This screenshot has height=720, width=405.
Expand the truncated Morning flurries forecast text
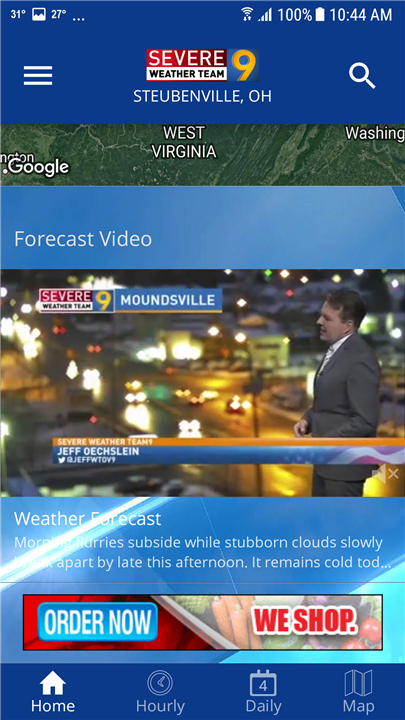(202, 552)
